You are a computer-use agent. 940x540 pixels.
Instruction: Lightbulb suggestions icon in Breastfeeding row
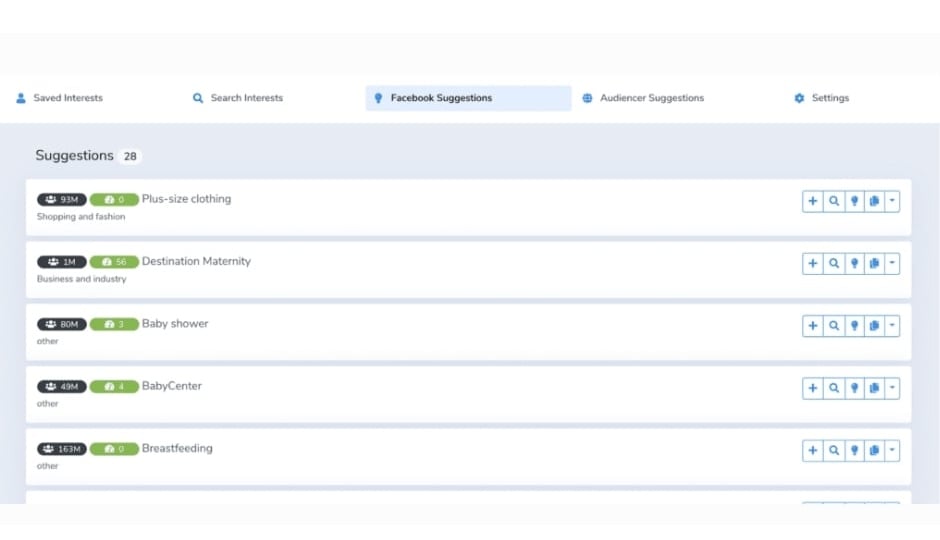click(x=854, y=451)
